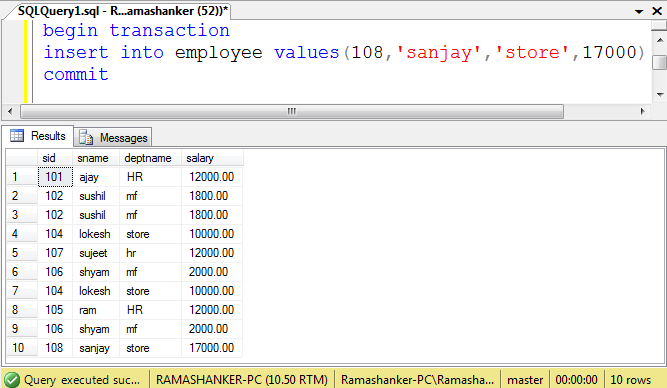Click the vertical scrollbar thumb in editor
Viewport: 667px width, 388px height.
[x=660, y=62]
